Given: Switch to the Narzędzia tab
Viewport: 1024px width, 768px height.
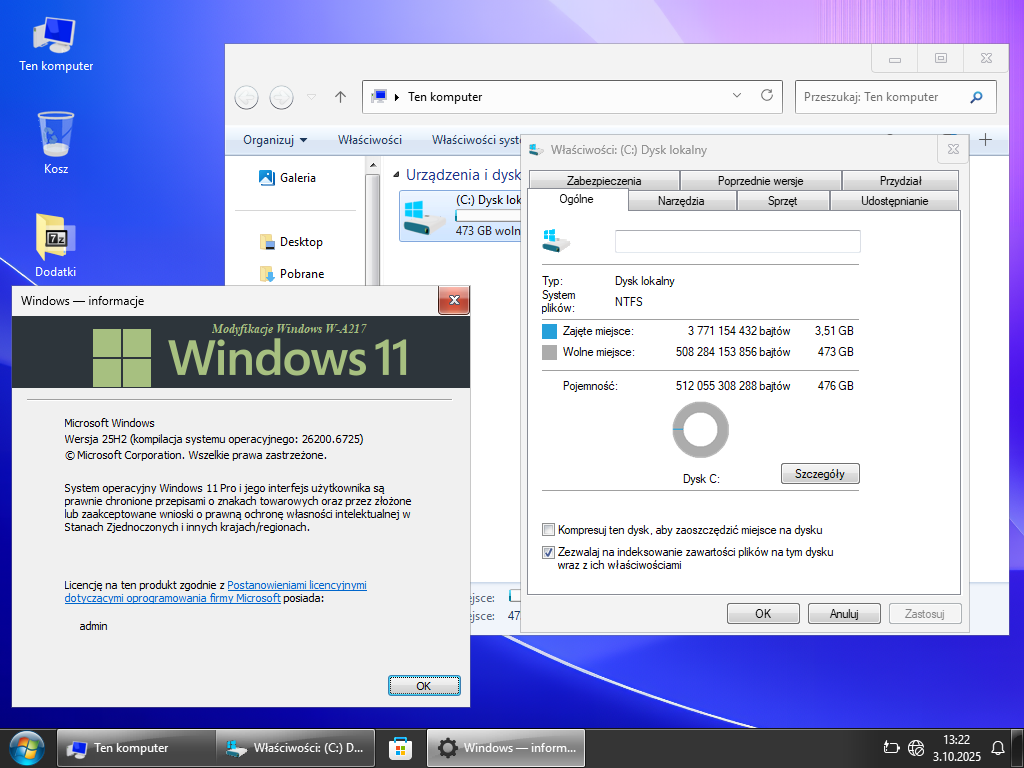Looking at the screenshot, I should coord(681,201).
